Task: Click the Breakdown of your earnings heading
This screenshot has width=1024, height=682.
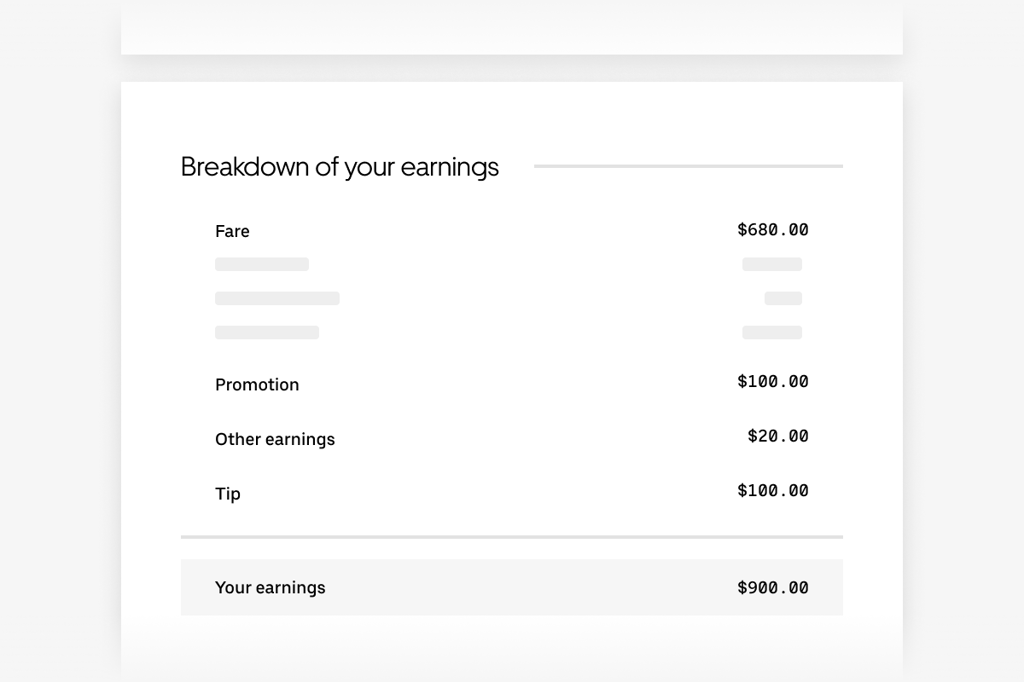Action: click(x=340, y=167)
